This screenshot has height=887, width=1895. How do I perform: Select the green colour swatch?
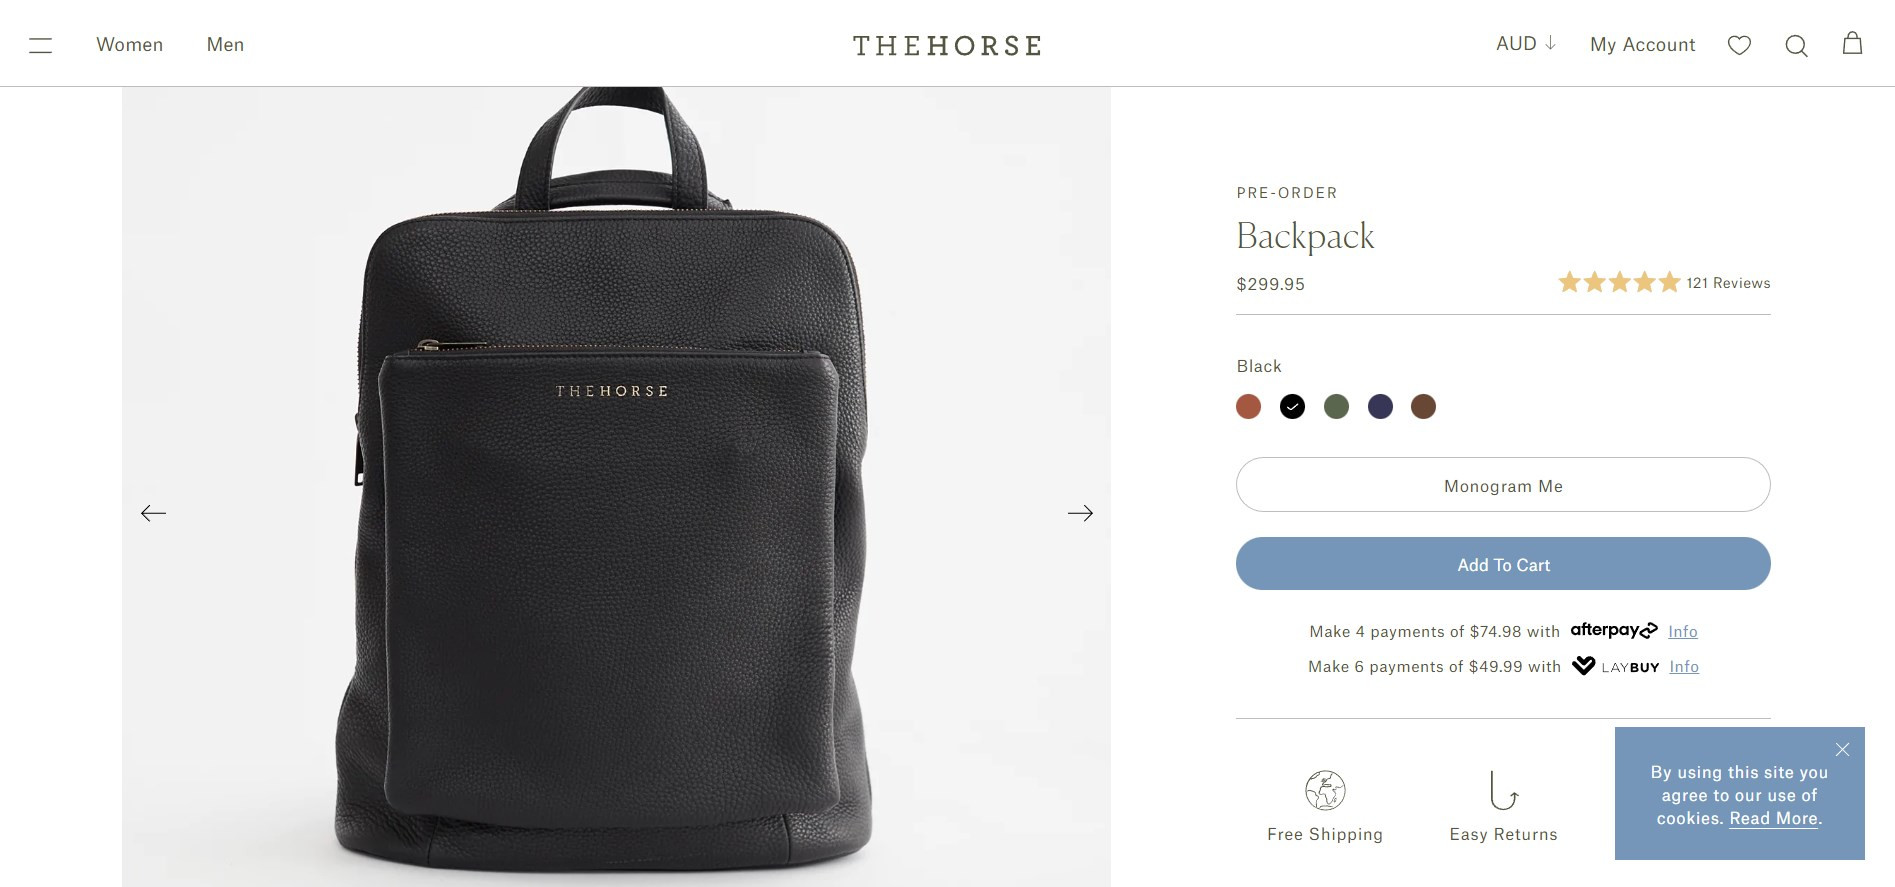tap(1336, 407)
